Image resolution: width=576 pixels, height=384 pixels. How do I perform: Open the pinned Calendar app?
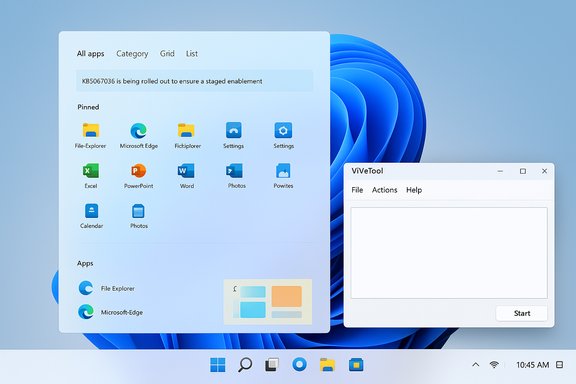point(91,211)
